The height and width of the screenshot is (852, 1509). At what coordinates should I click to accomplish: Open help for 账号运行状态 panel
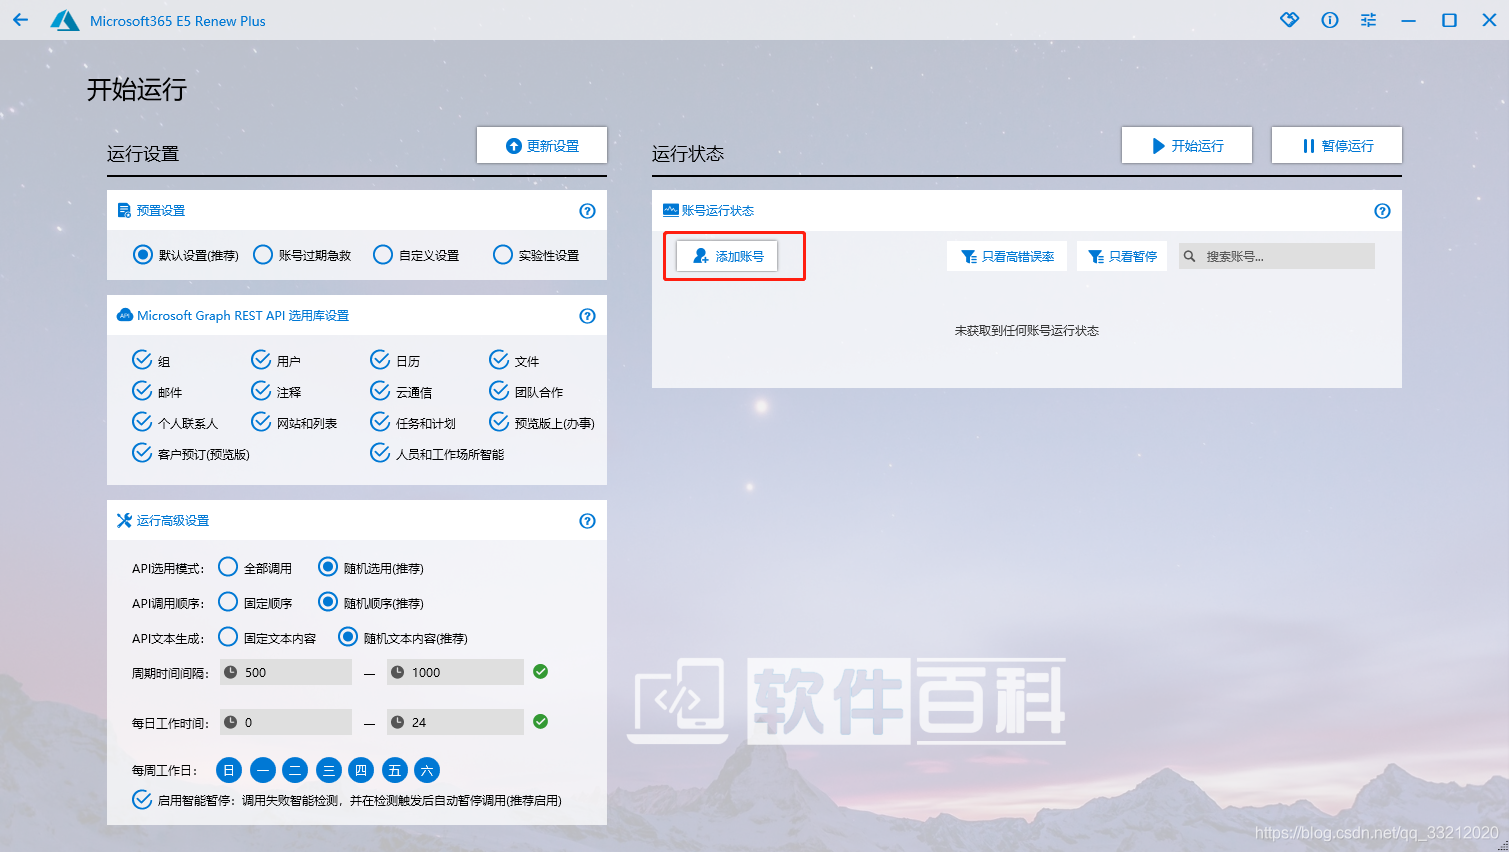coord(1382,211)
